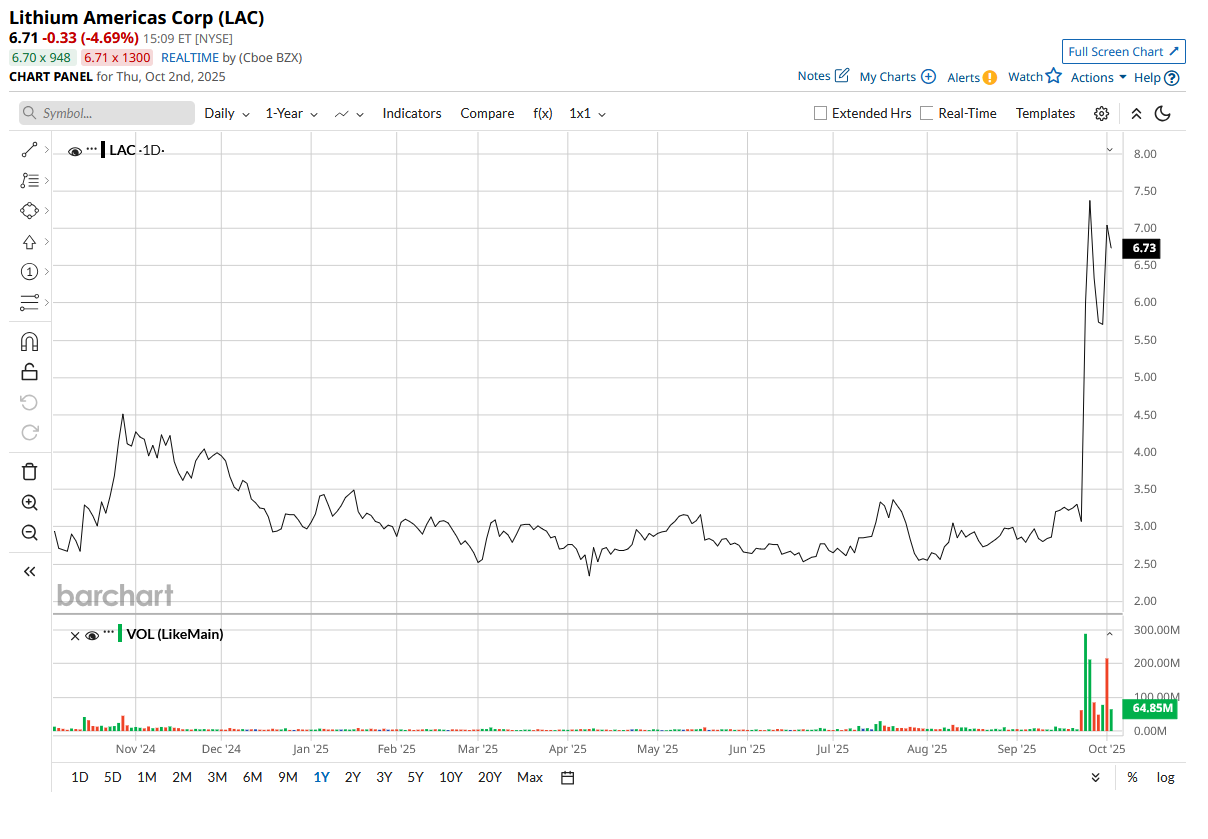Select the up-arrow annotation tool
Screen dimensions: 1208x839
pyautogui.click(x=29, y=242)
